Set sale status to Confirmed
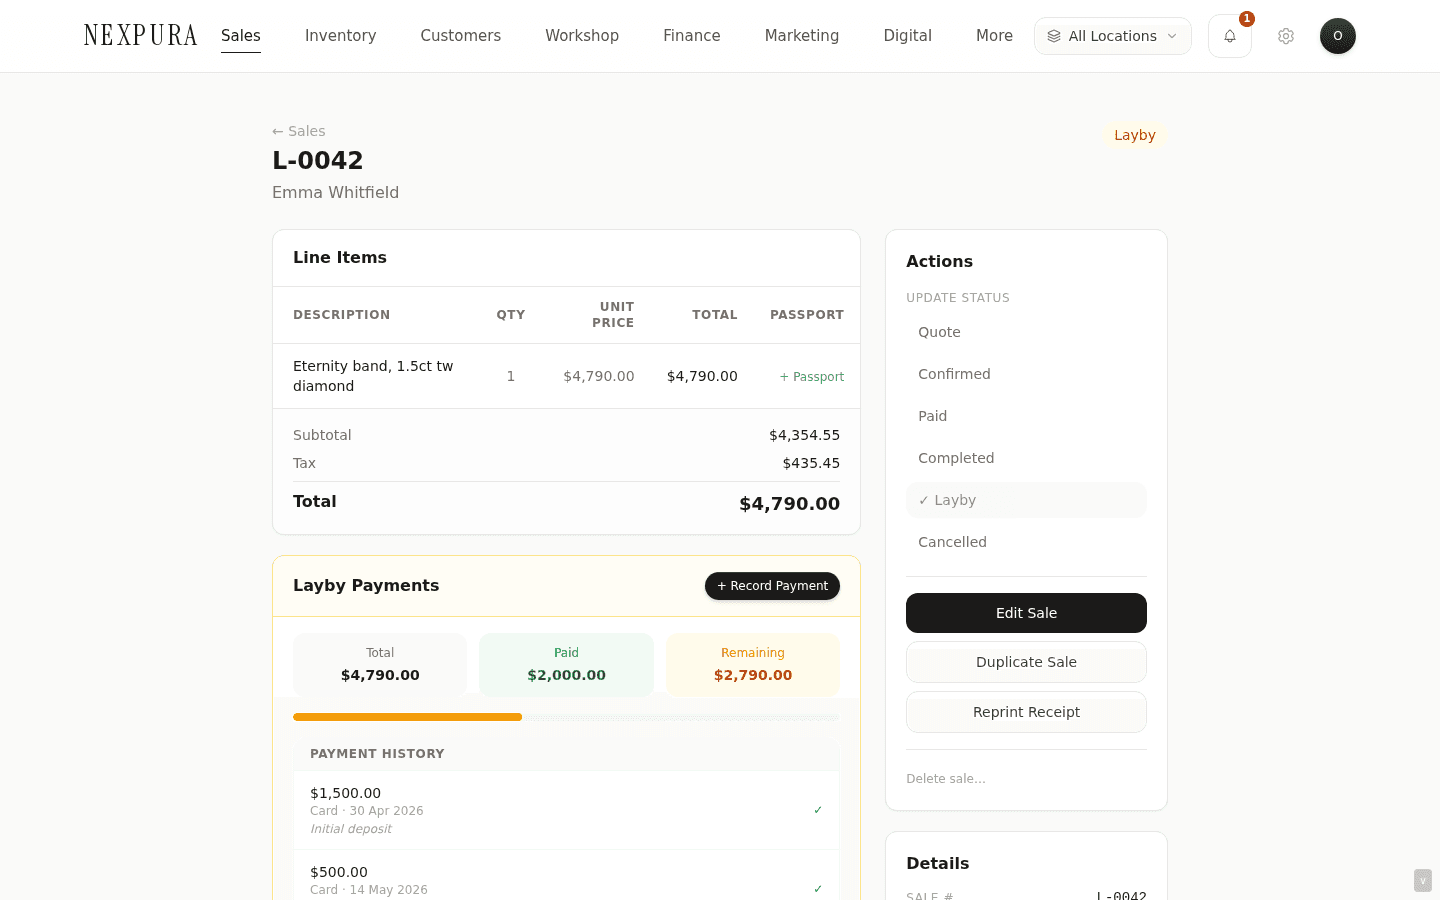1440x900 pixels. pyautogui.click(x=1026, y=374)
